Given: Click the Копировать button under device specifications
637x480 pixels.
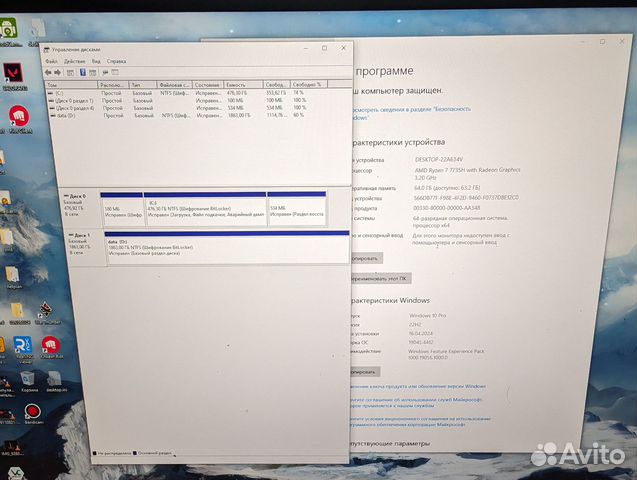Looking at the screenshot, I should [365, 258].
